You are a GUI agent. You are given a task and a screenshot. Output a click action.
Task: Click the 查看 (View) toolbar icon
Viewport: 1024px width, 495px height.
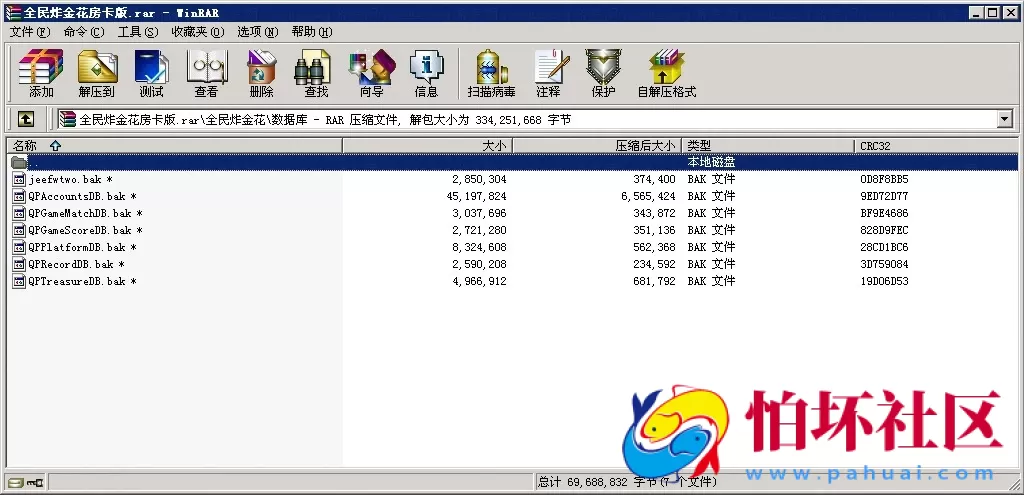pyautogui.click(x=206, y=72)
